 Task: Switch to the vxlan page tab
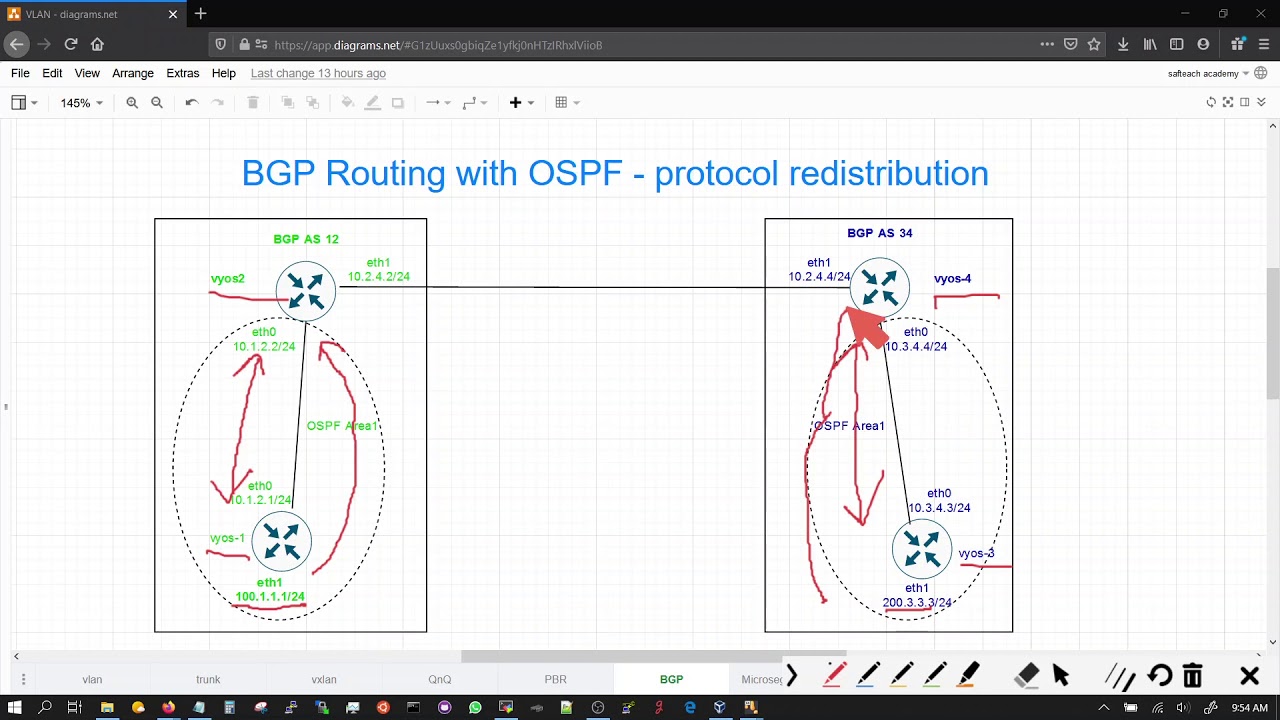pos(324,679)
